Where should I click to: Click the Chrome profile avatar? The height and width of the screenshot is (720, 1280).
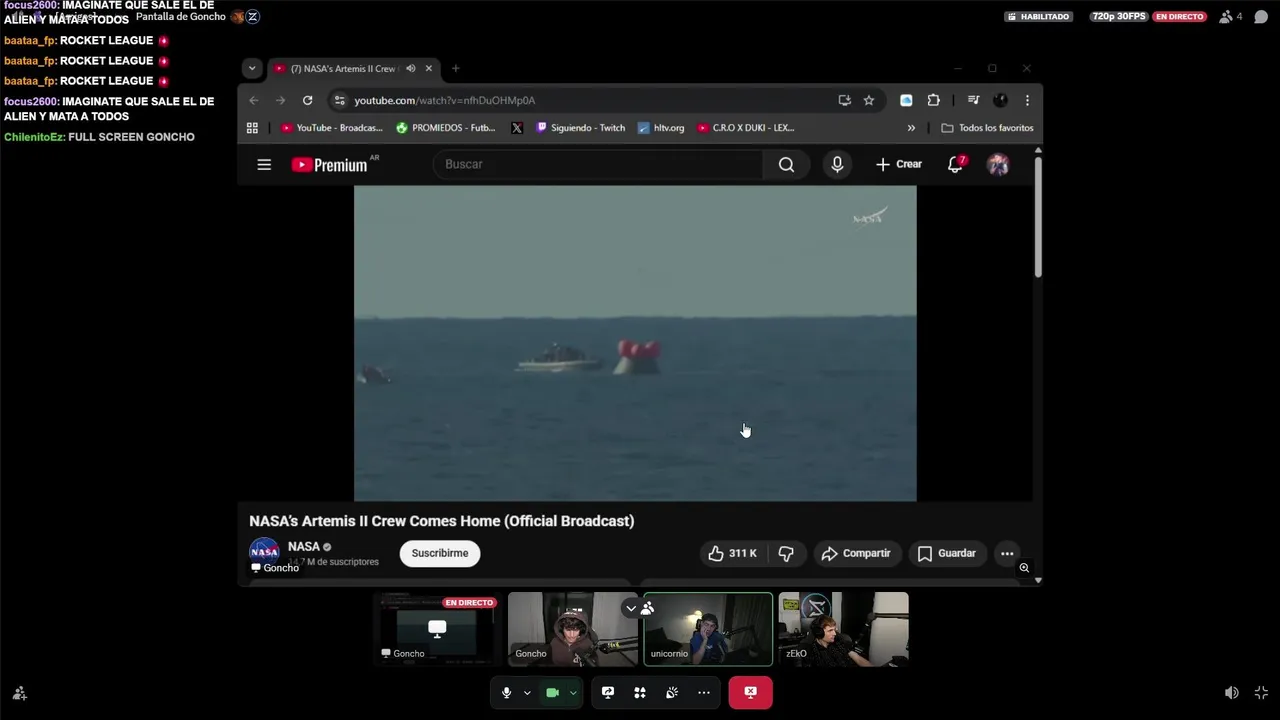click(1000, 100)
